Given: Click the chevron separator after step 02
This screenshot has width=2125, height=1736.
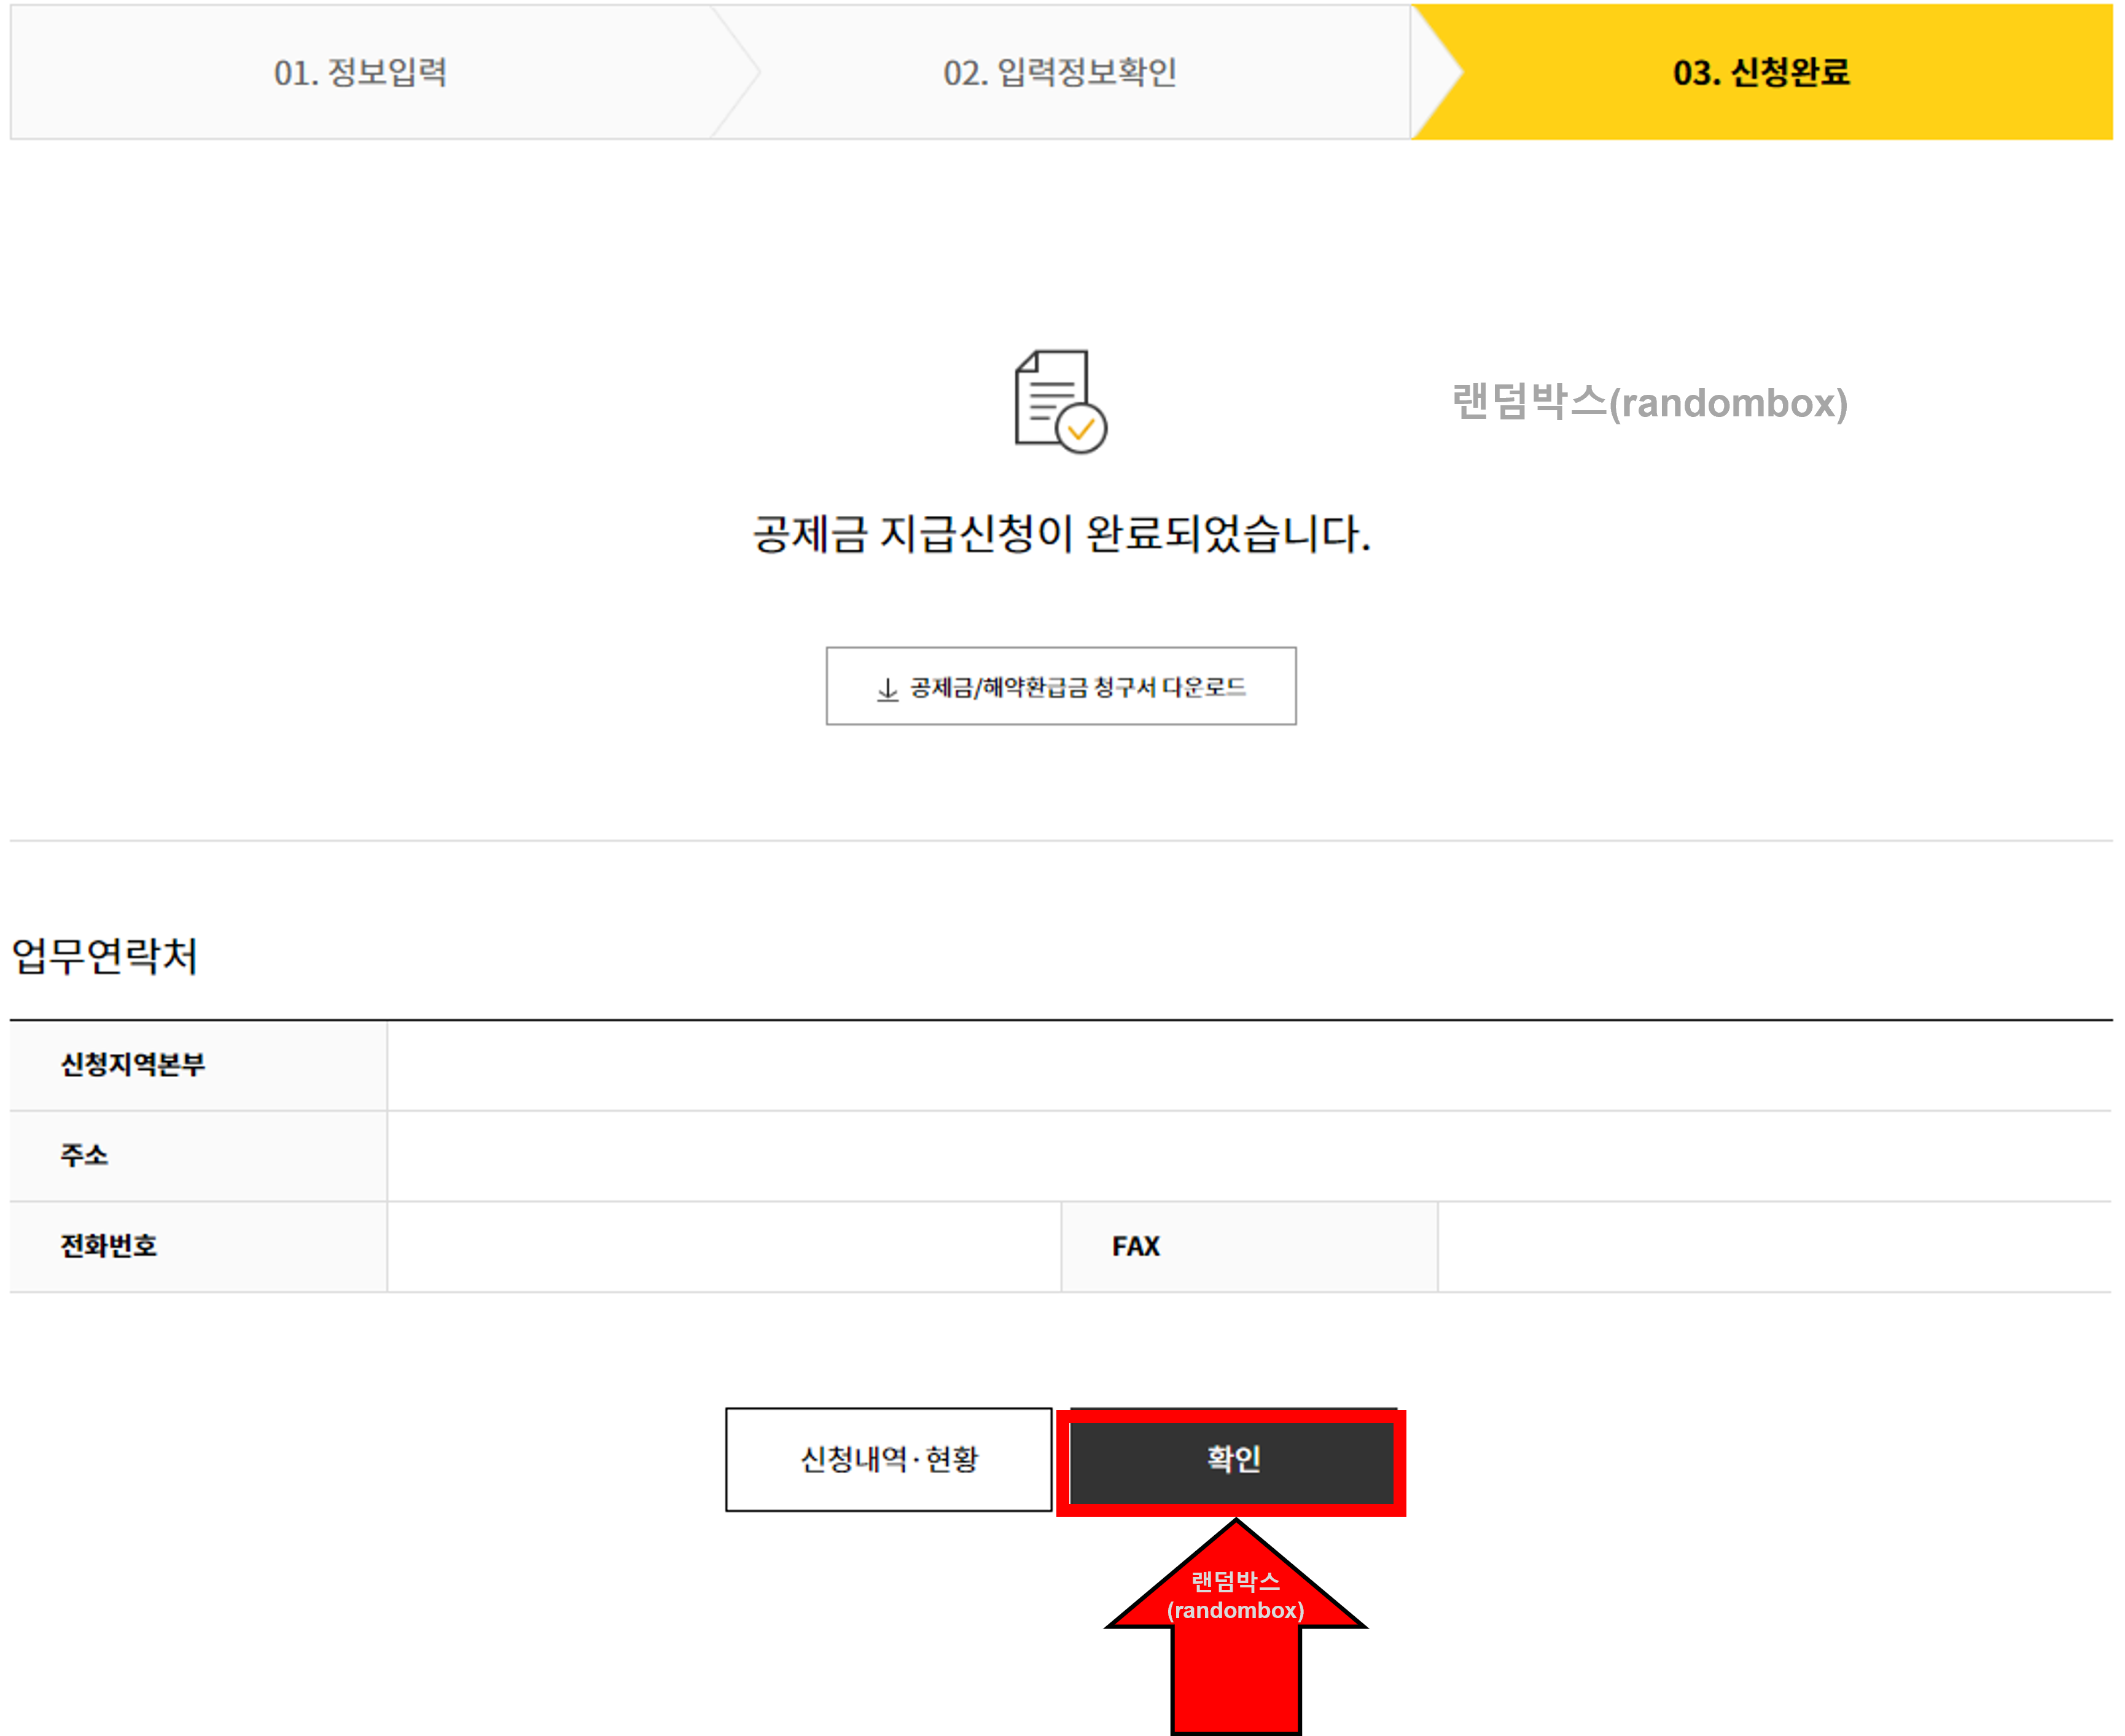Looking at the screenshot, I should pos(1440,72).
